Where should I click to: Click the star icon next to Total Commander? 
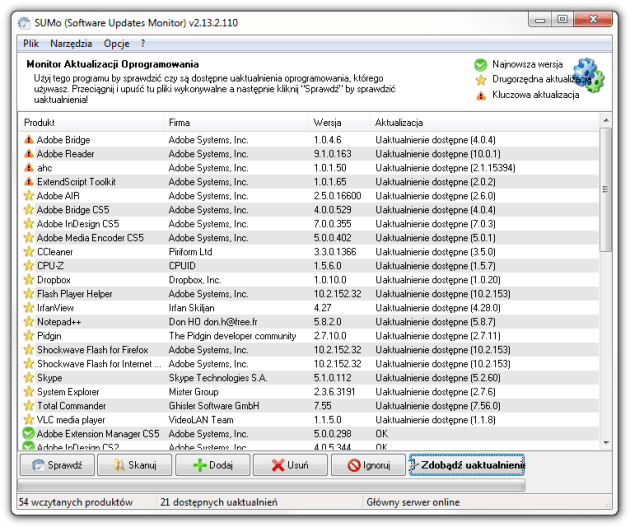pos(29,406)
